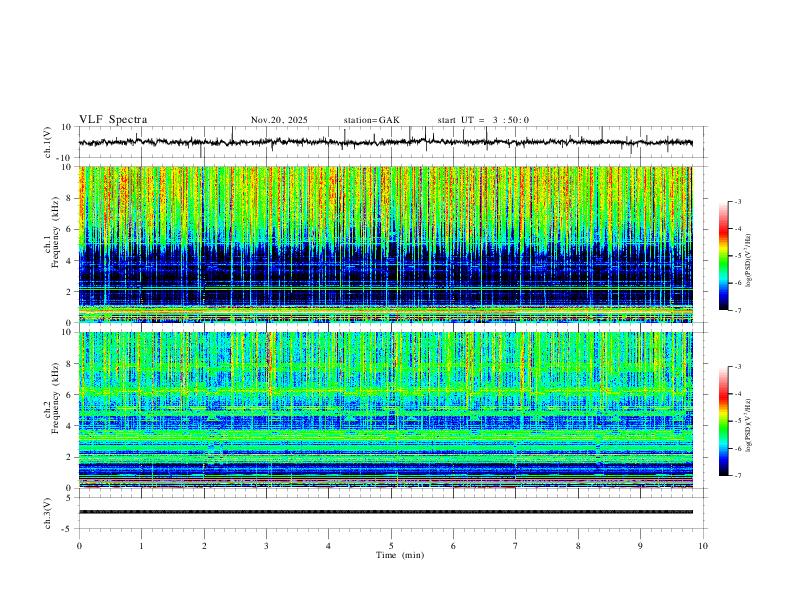Screen dimensions: 792x612
Task: Click the ch.2 PSD color scale bar
Action: click(724, 421)
